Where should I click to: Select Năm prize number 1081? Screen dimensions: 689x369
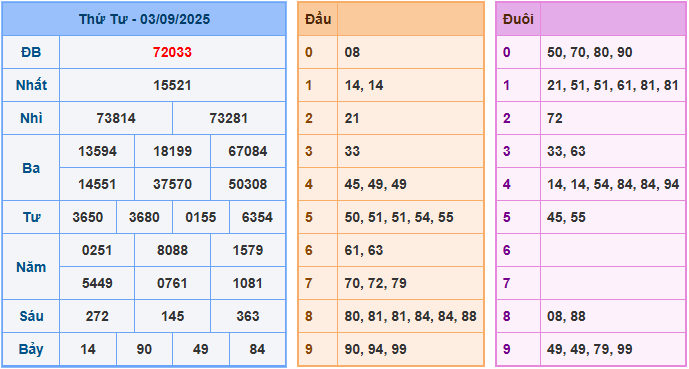pos(247,283)
